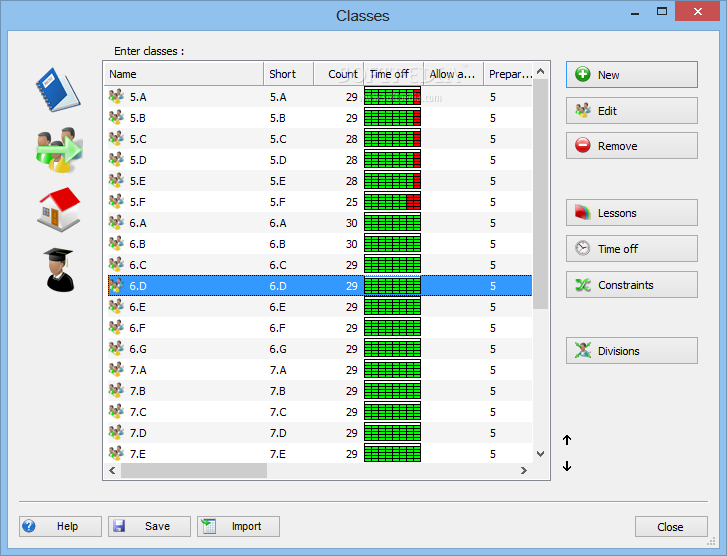Image resolution: width=727 pixels, height=556 pixels.
Task: Open Constraints for the class
Action: (x=631, y=285)
